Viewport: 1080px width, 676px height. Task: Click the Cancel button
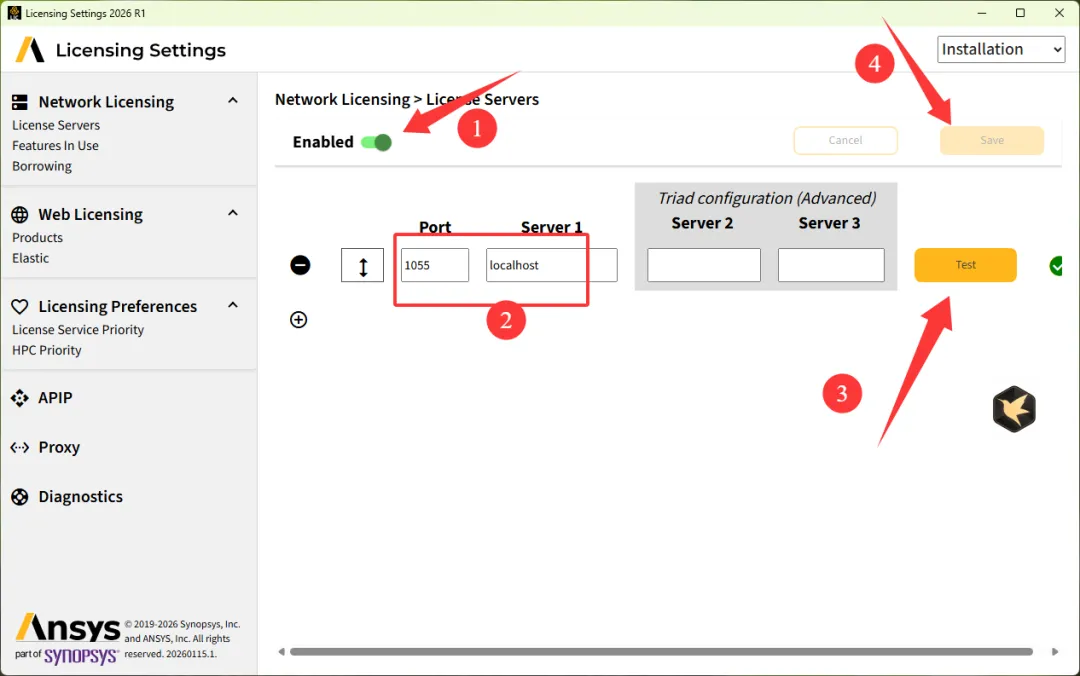pos(845,140)
